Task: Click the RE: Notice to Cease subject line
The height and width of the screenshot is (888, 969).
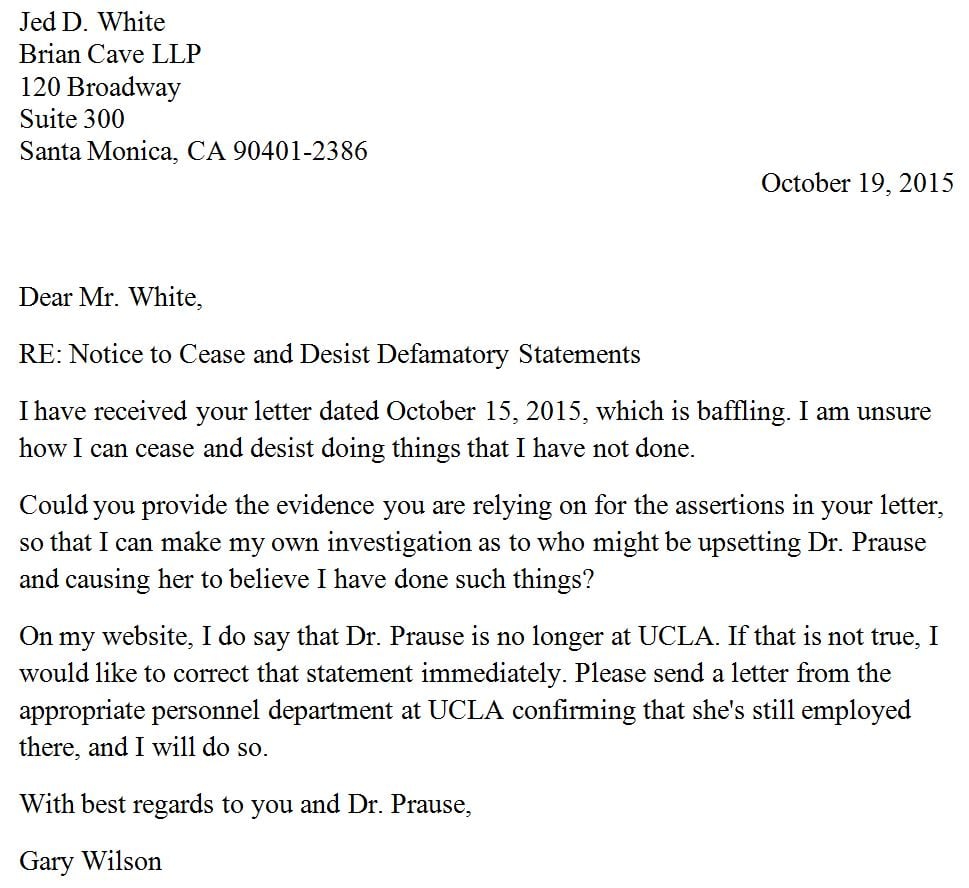Action: (329, 353)
